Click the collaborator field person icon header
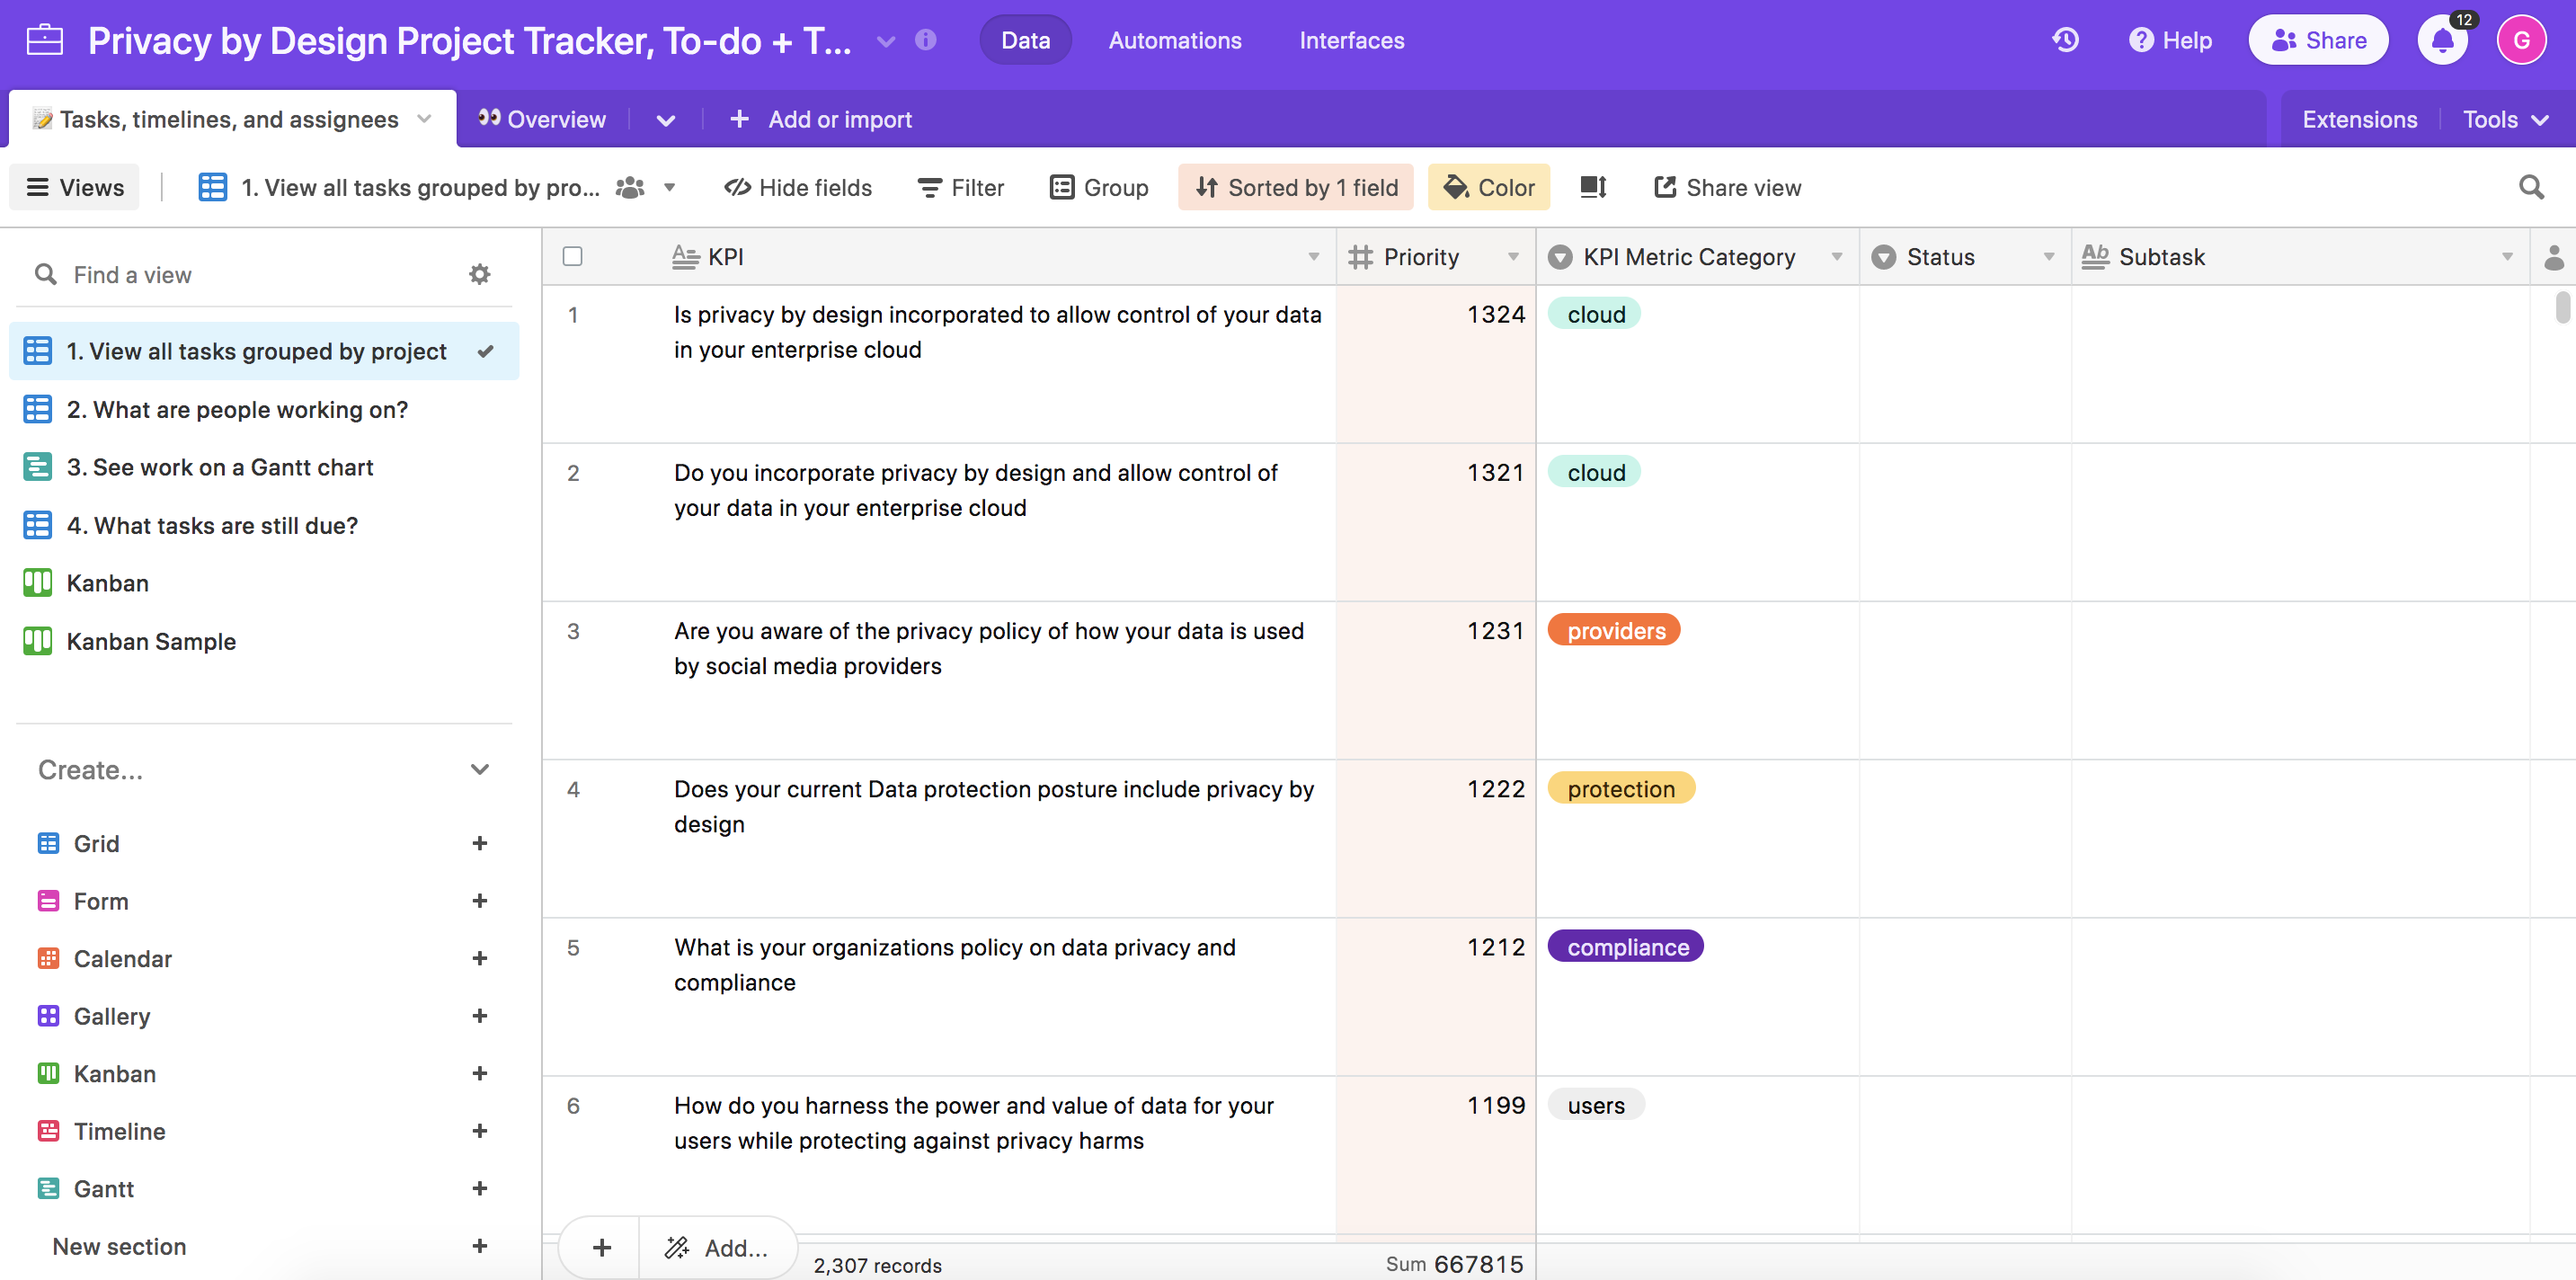2576x1280 pixels. click(x=2553, y=257)
